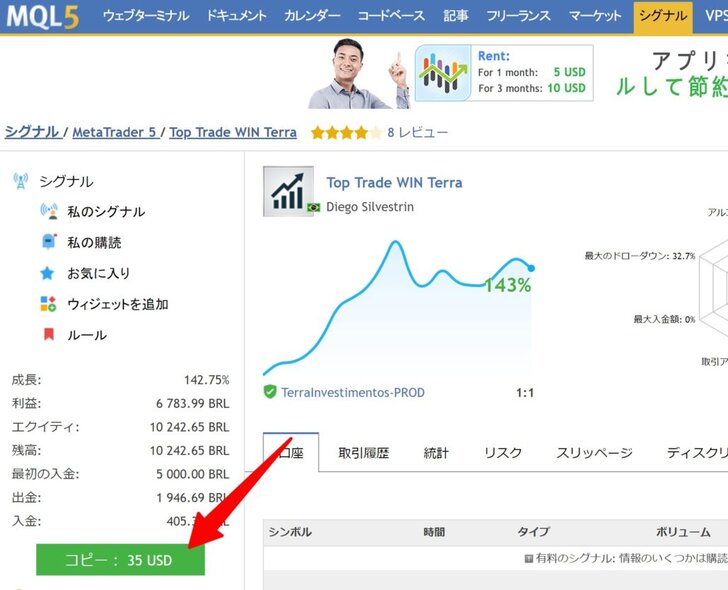
Task: Click the エクイティ value 10 242.65 BRL
Action: click(x=189, y=427)
